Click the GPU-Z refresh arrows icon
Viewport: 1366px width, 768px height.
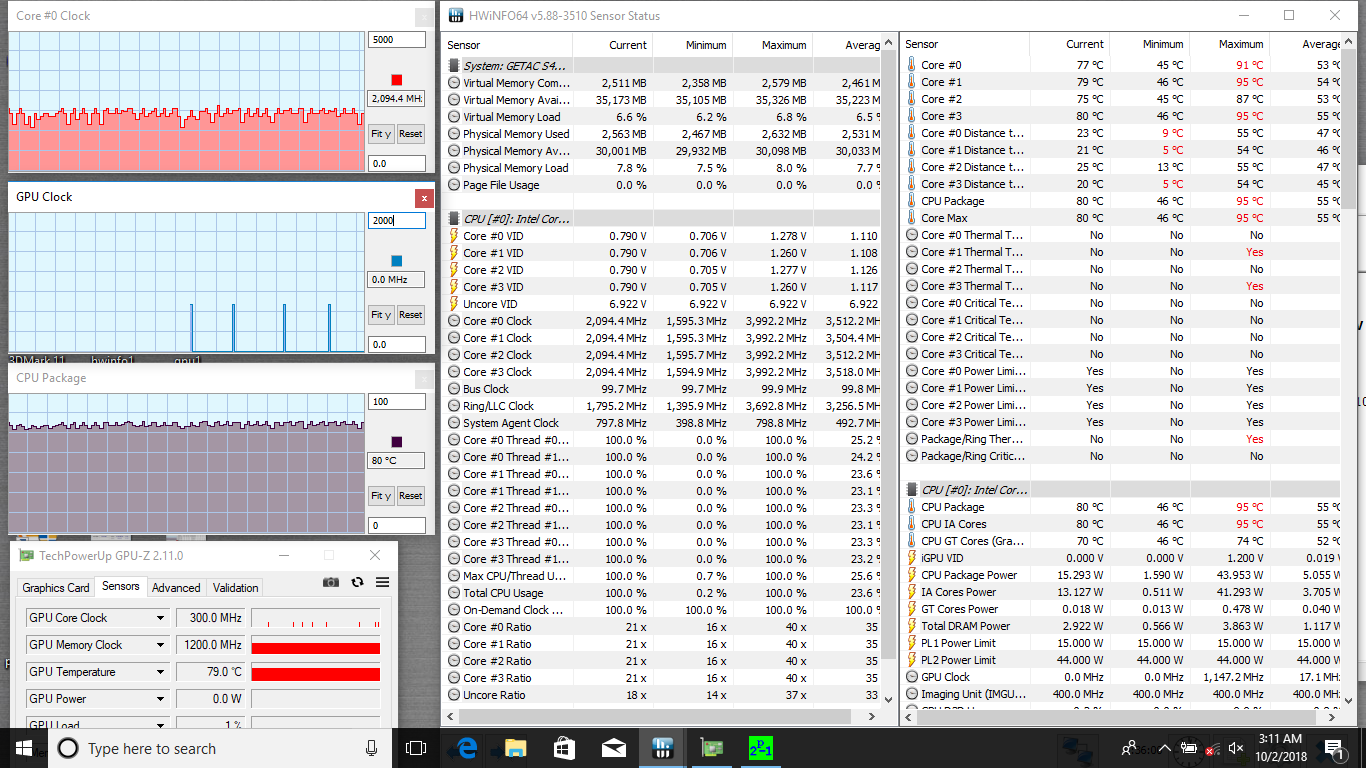(357, 582)
